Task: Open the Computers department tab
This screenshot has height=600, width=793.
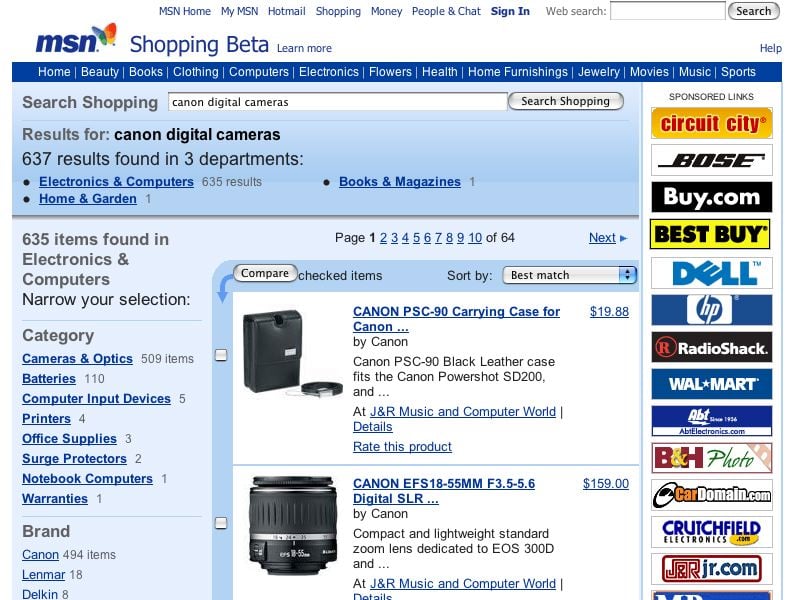Action: click(259, 72)
